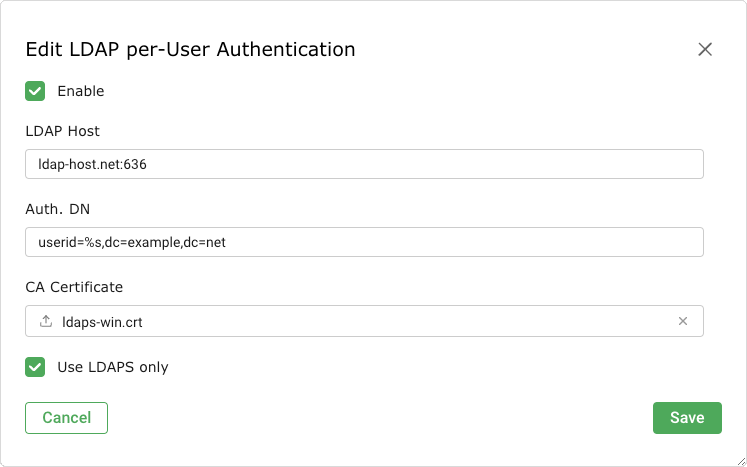Click the Use LDAPS only label

[x=113, y=367]
